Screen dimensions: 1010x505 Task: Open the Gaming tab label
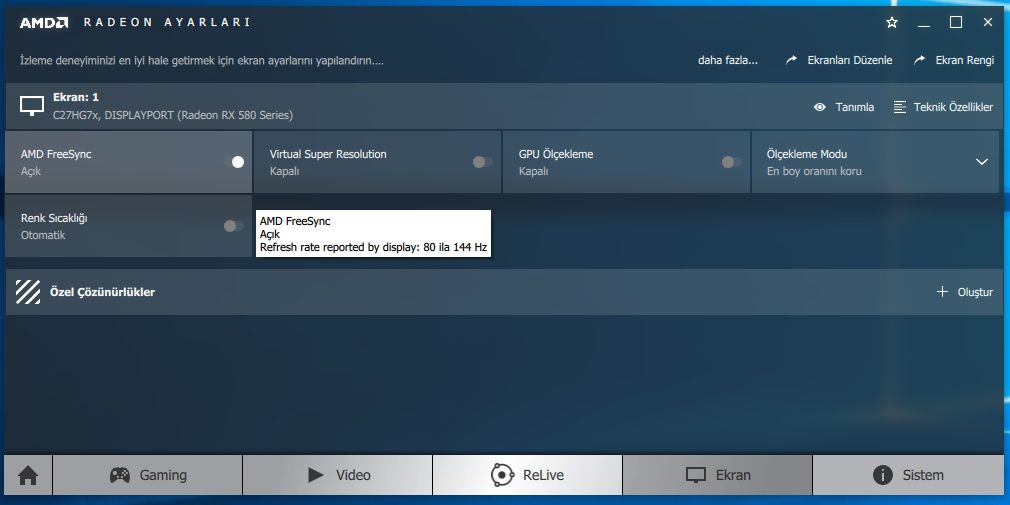click(x=163, y=475)
